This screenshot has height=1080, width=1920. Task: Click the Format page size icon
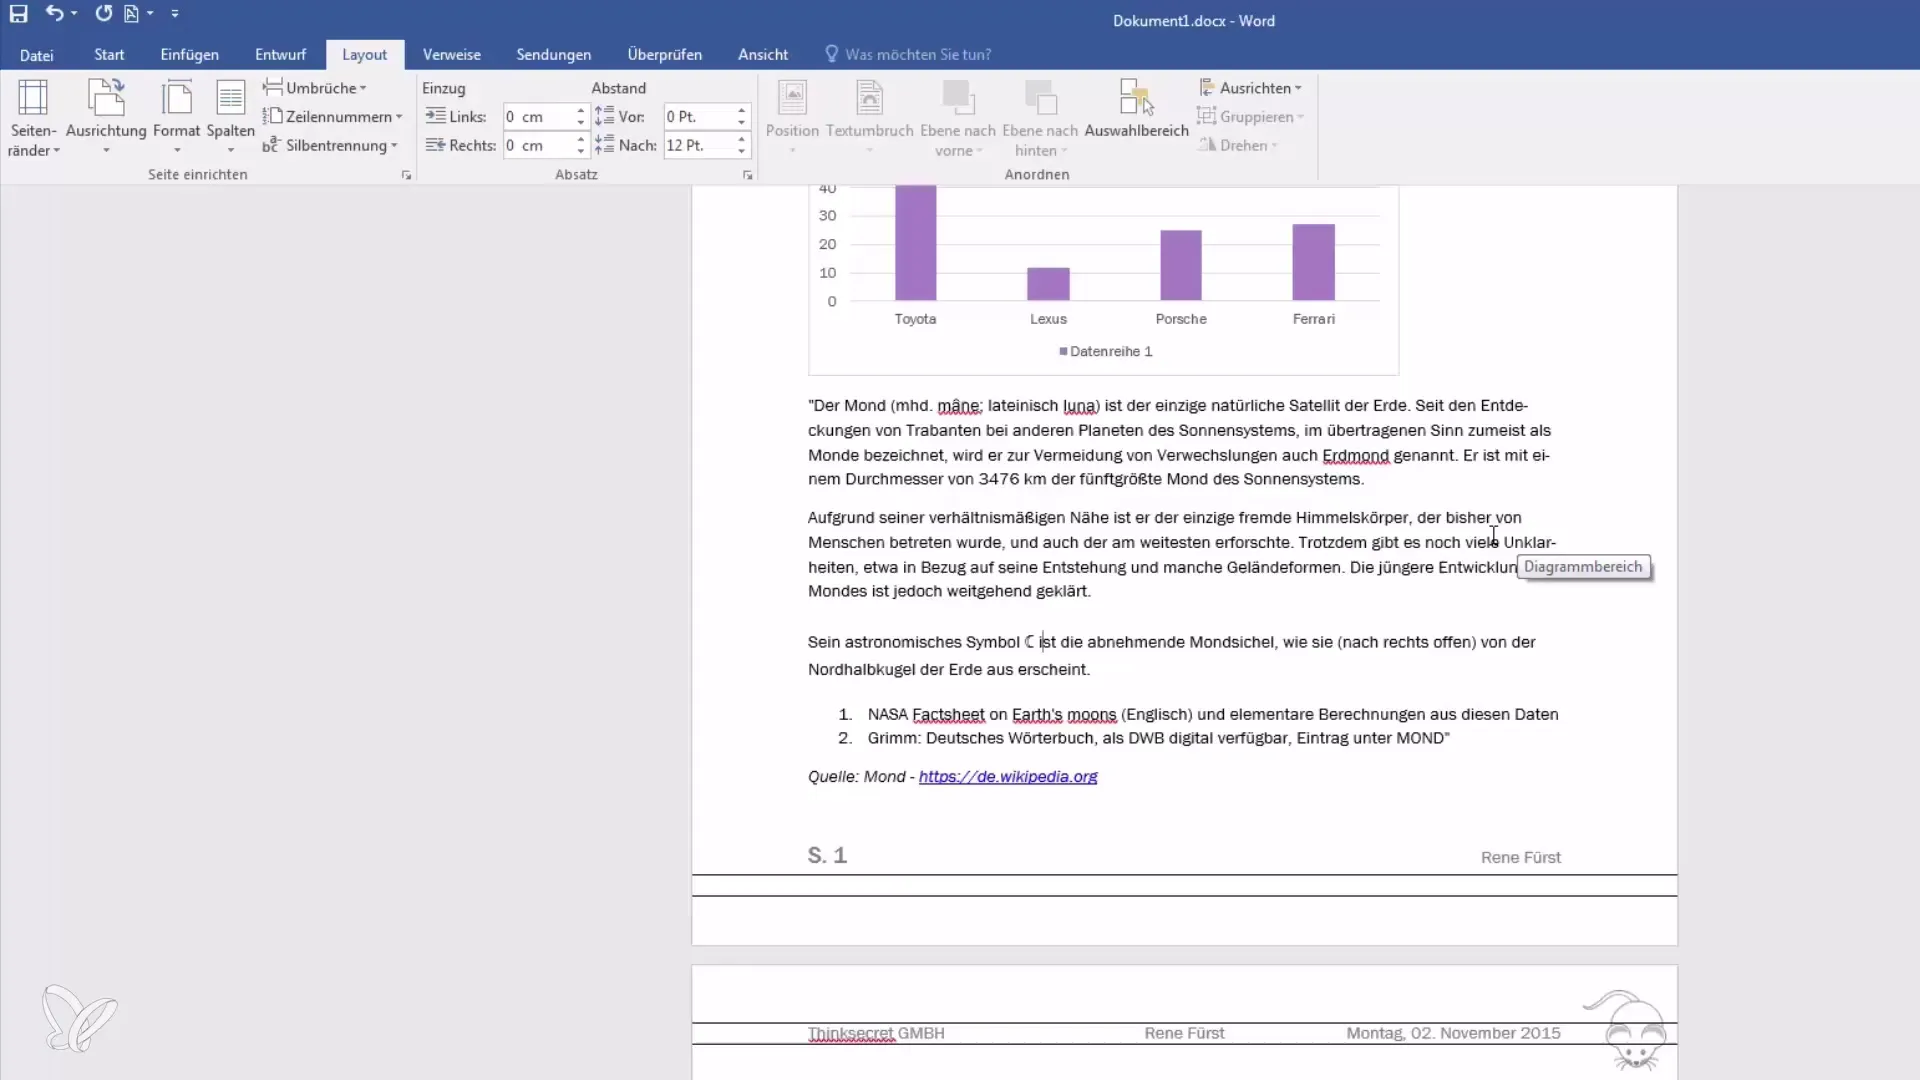(176, 98)
